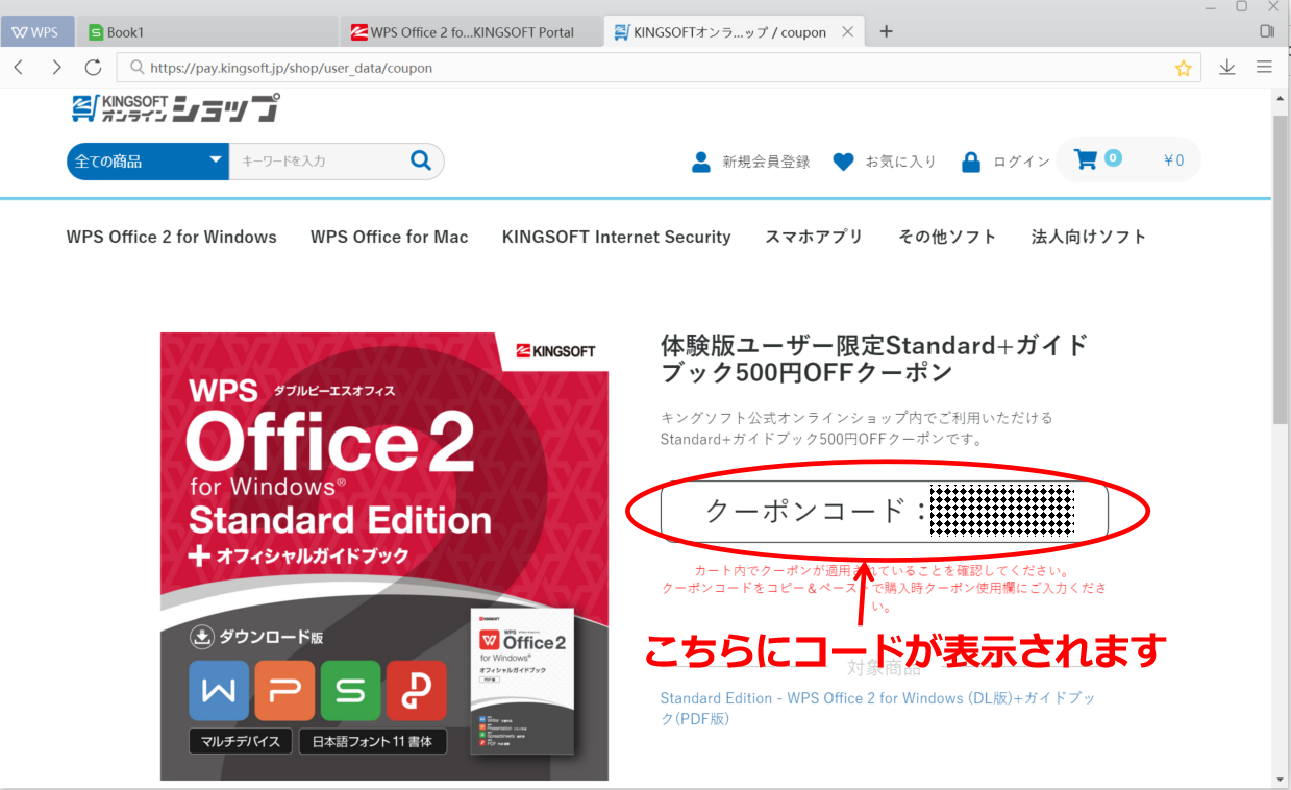
Task: Go forward with the browser forward arrow
Action: click(x=56, y=67)
